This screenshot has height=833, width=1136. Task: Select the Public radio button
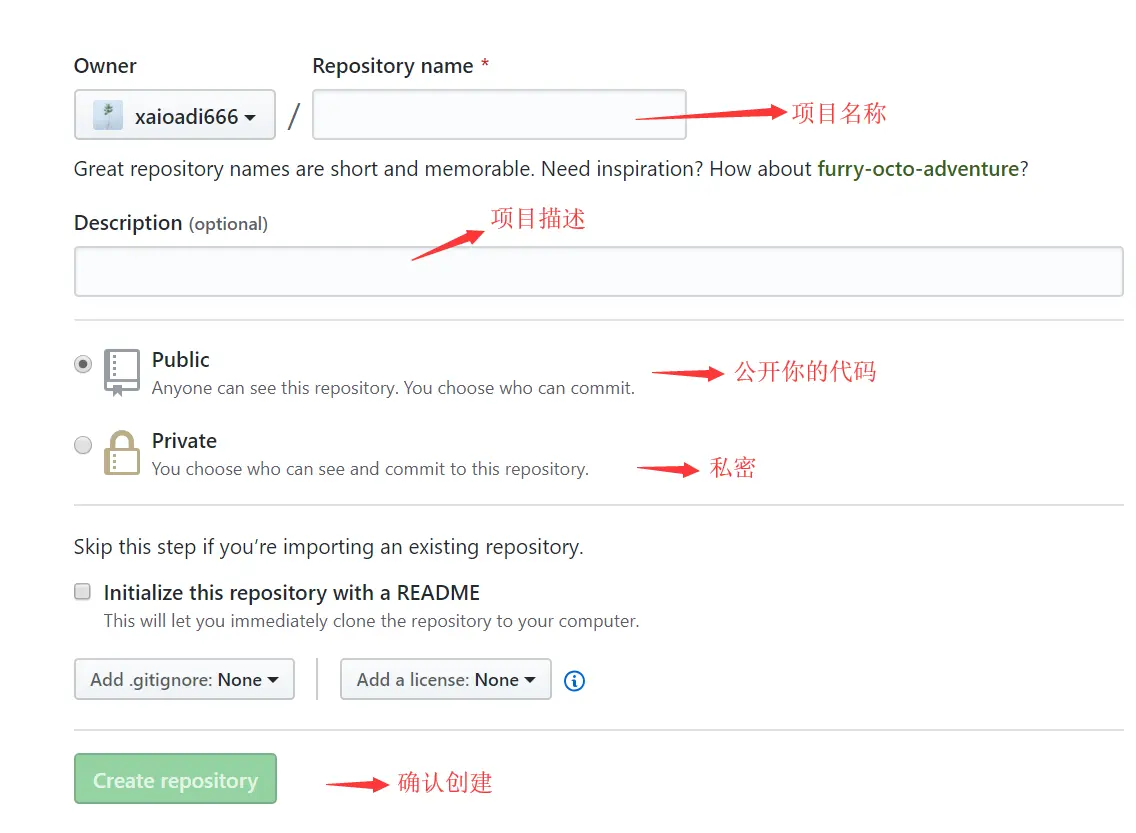(83, 364)
